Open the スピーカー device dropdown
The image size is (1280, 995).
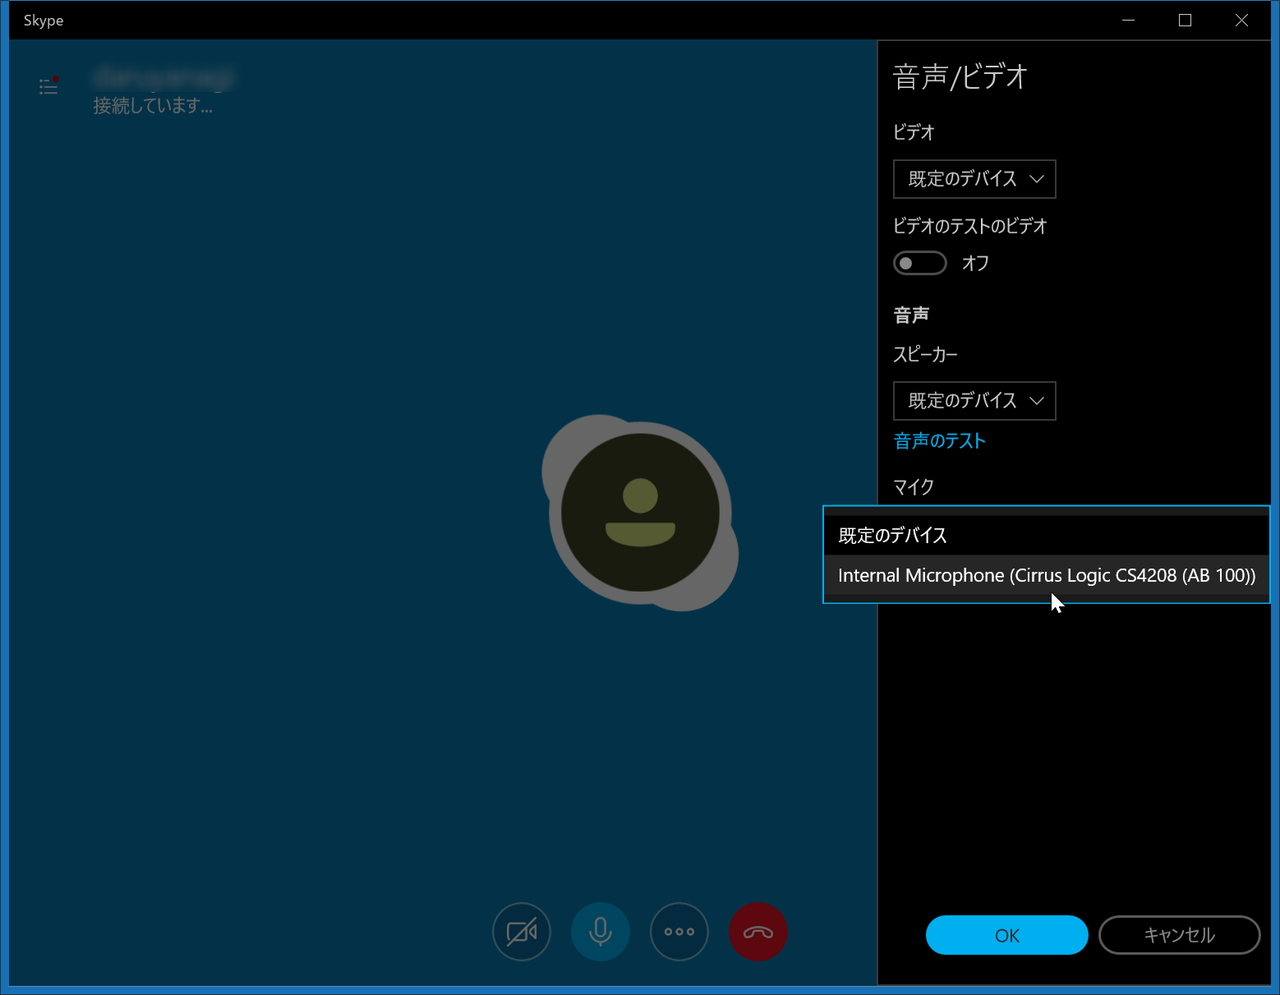(x=974, y=401)
